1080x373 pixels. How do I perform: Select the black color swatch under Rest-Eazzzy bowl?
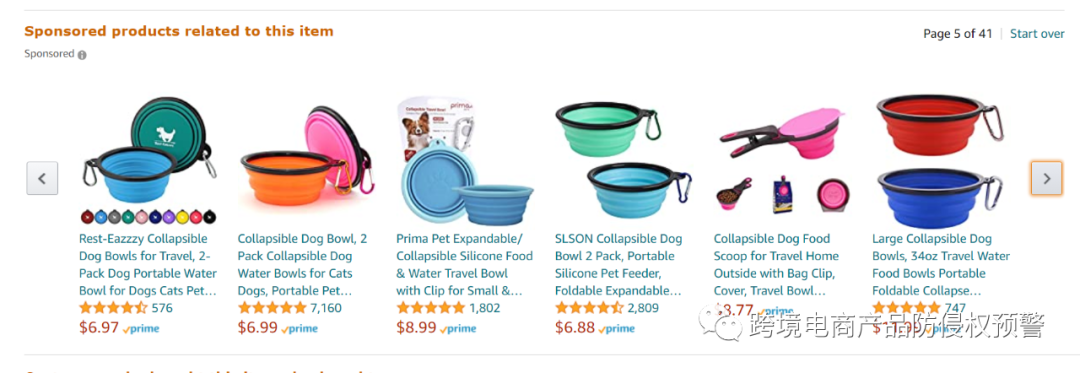[209, 217]
